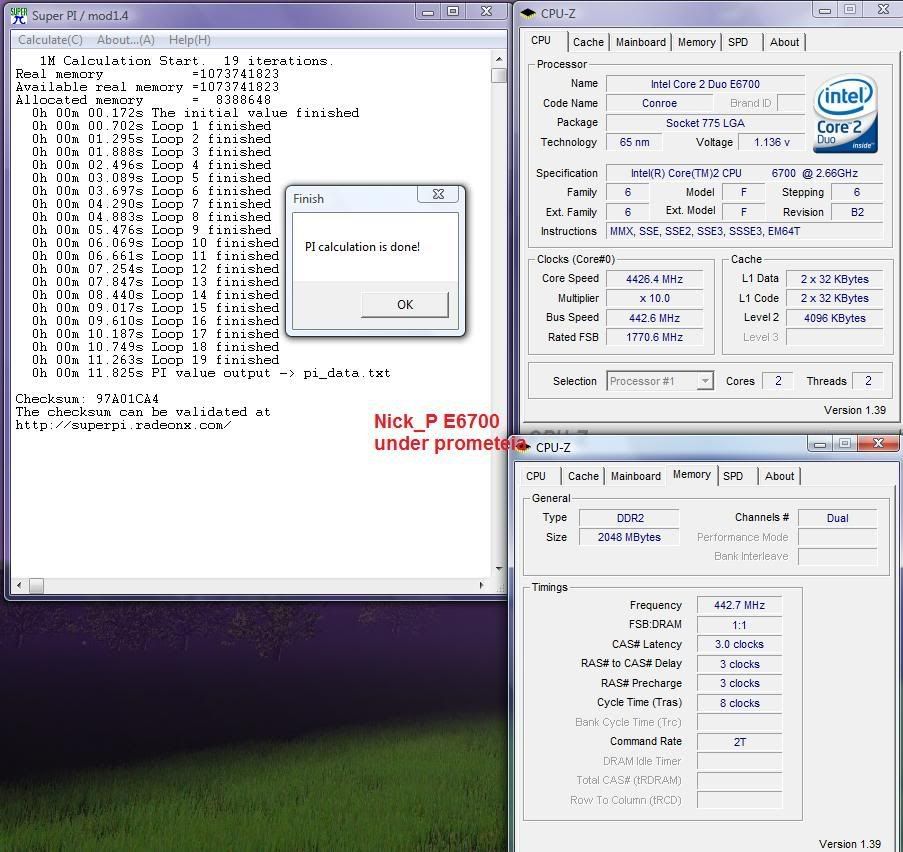
Task: Click the Intel Core 2 Duo logo
Action: coord(845,115)
